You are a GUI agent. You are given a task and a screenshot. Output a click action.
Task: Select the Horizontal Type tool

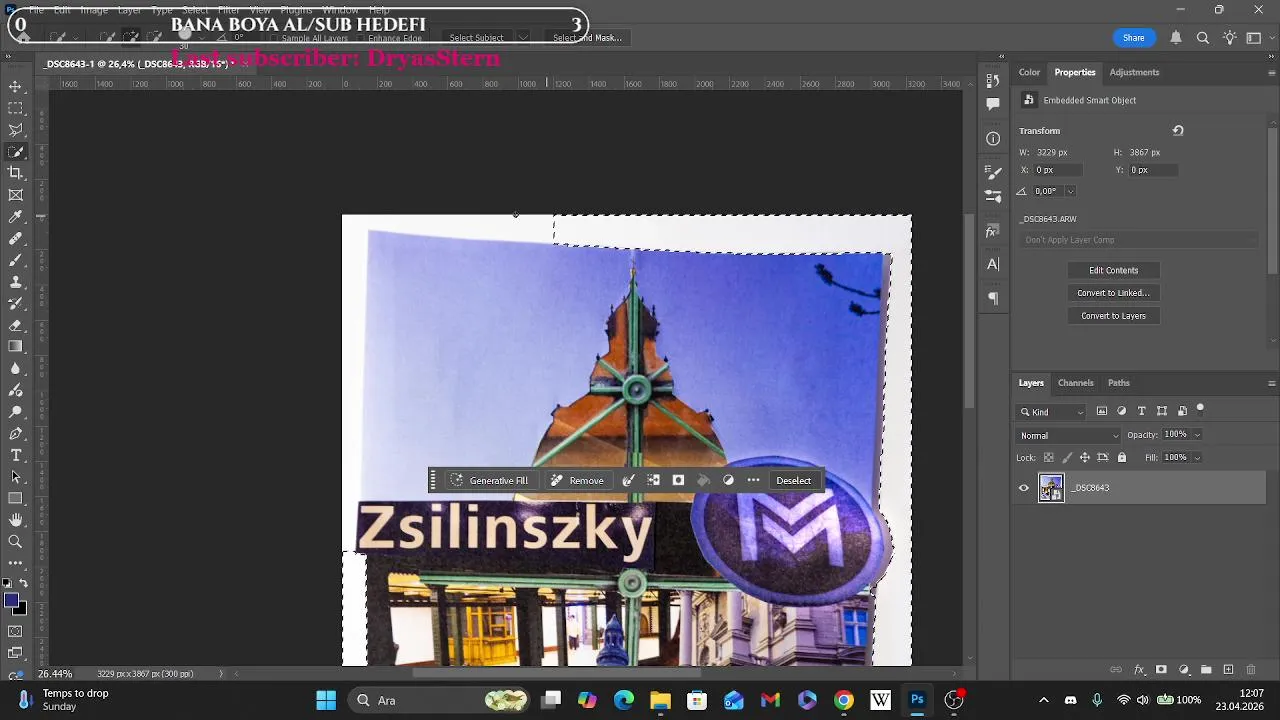15,455
